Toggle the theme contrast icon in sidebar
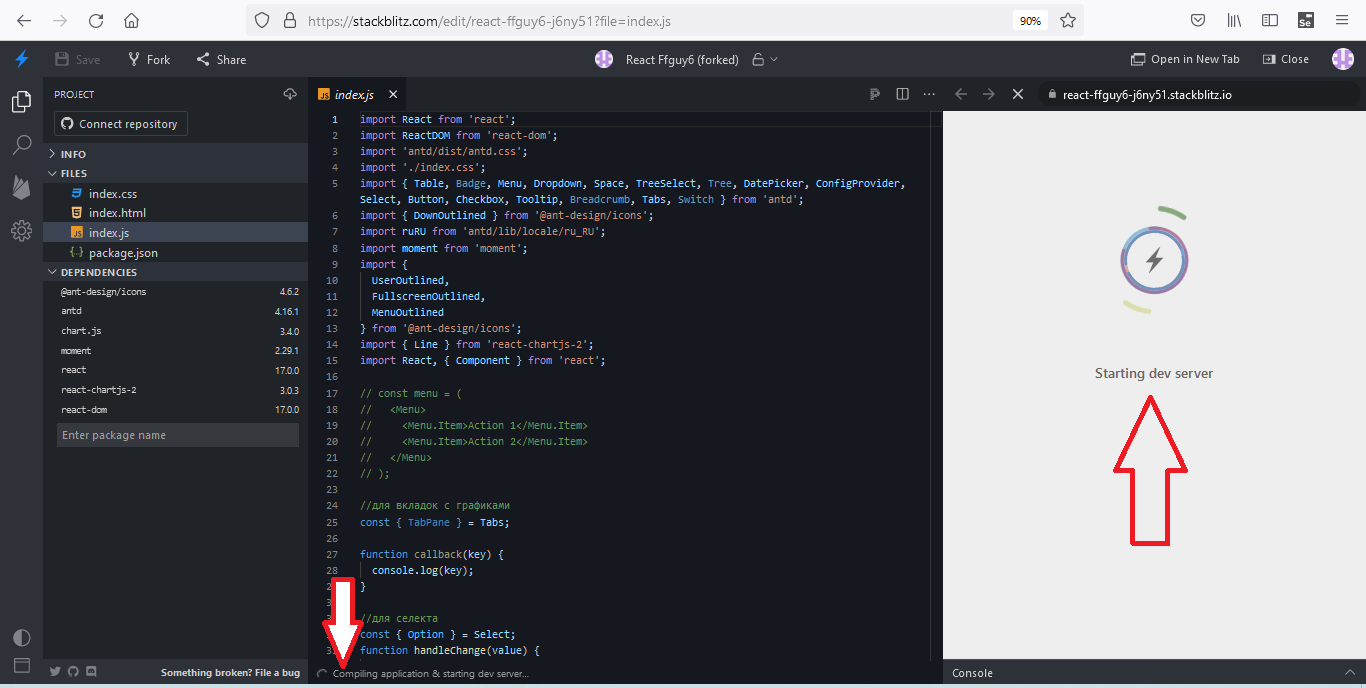This screenshot has width=1366, height=688. (x=21, y=638)
